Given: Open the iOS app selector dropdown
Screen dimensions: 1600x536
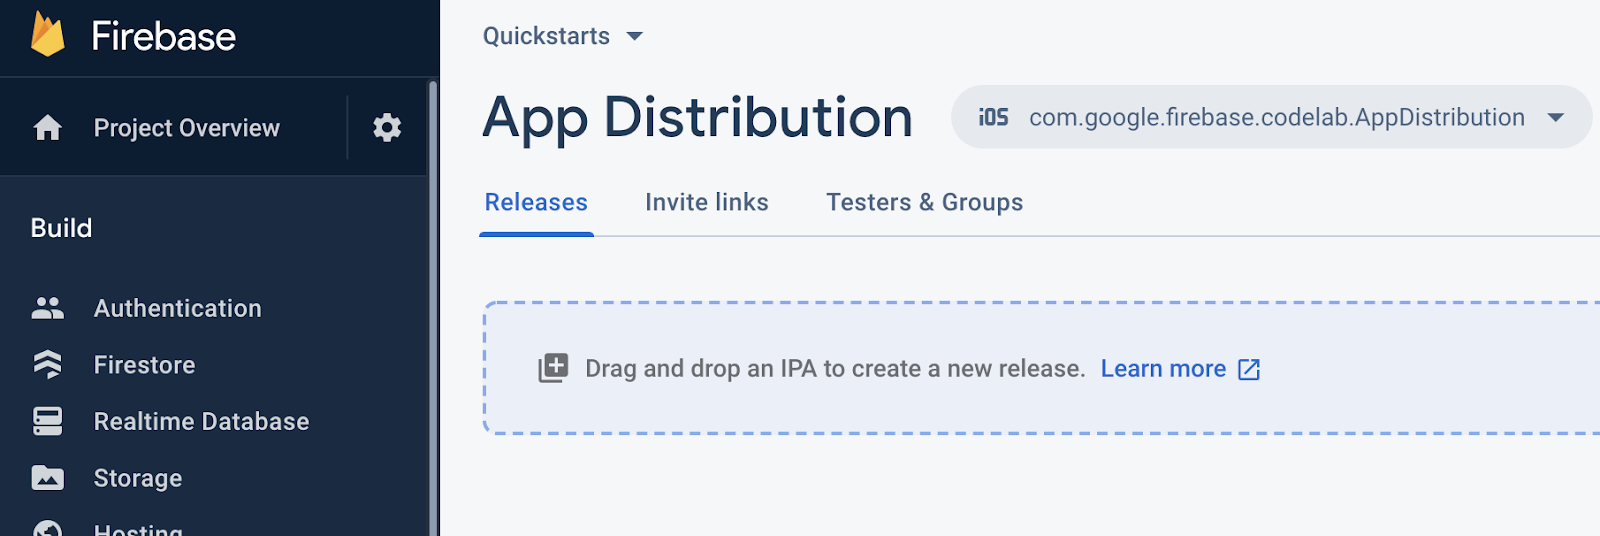Looking at the screenshot, I should 1270,117.
